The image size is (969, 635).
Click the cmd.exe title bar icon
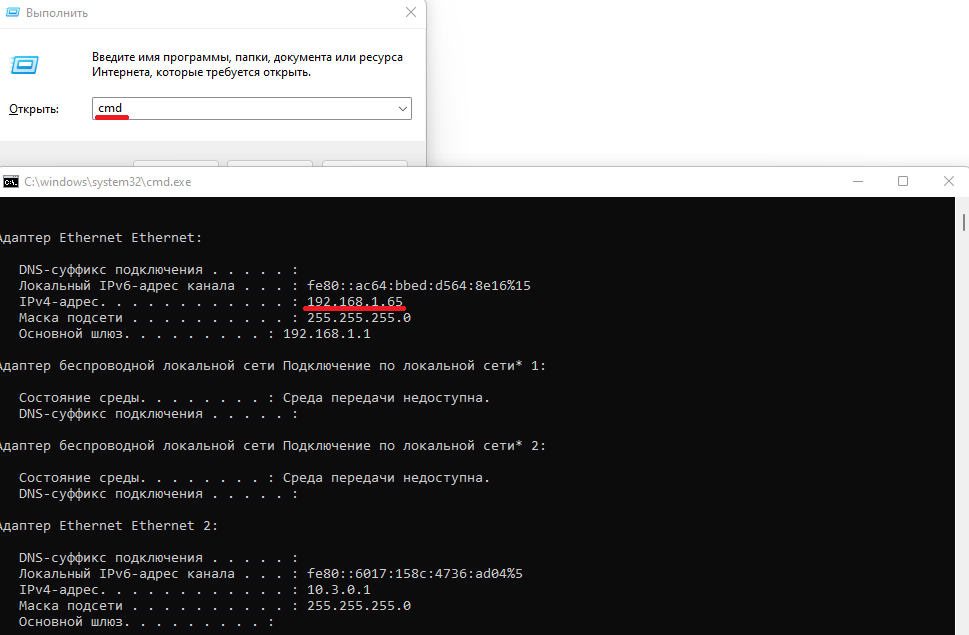pyautogui.click(x=11, y=181)
